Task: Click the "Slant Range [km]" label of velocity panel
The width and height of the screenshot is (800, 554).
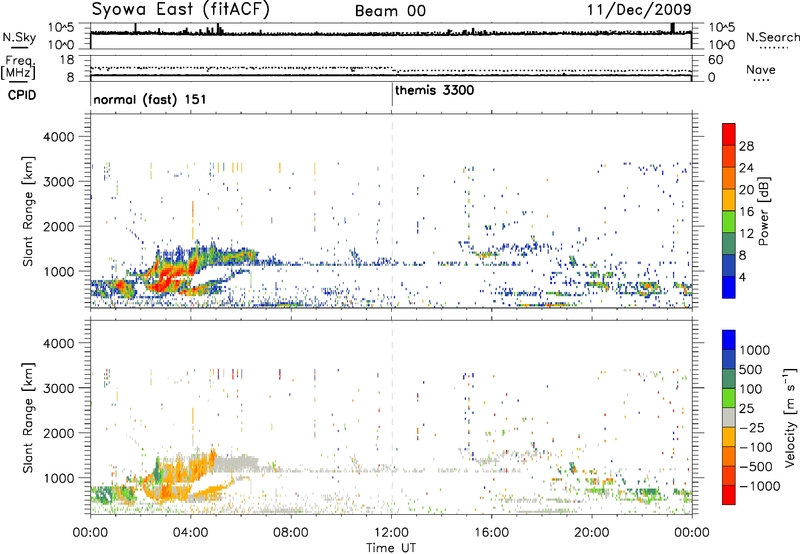Action: point(28,417)
